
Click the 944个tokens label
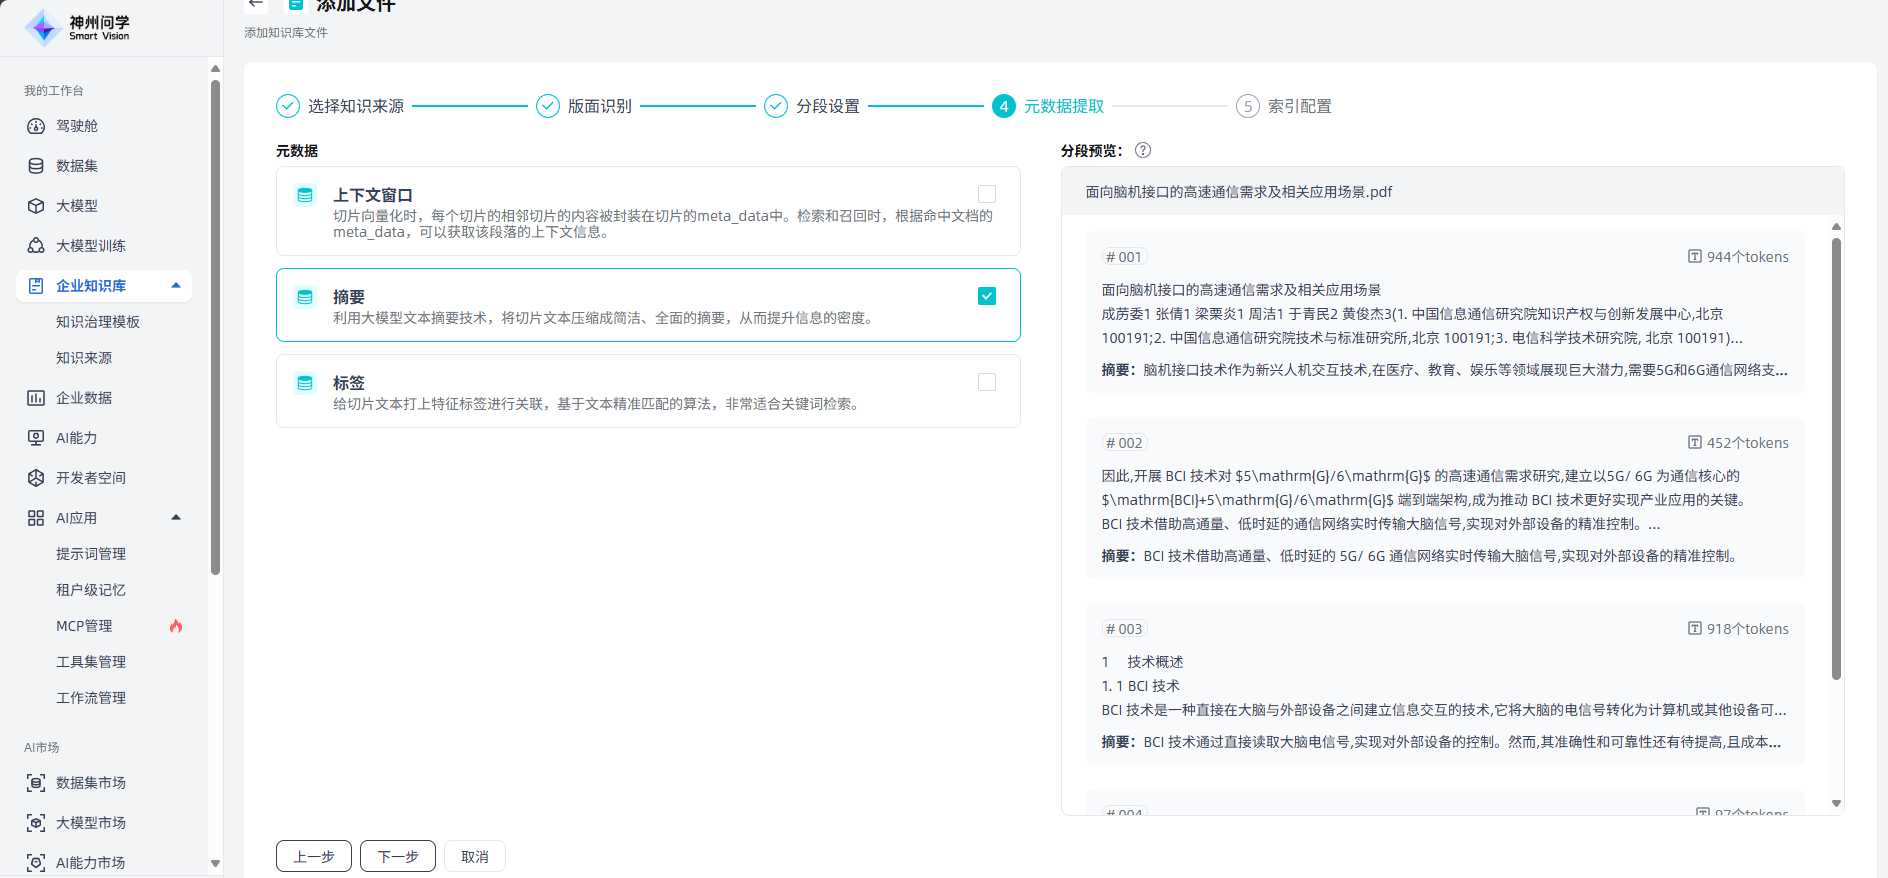click(x=1748, y=257)
